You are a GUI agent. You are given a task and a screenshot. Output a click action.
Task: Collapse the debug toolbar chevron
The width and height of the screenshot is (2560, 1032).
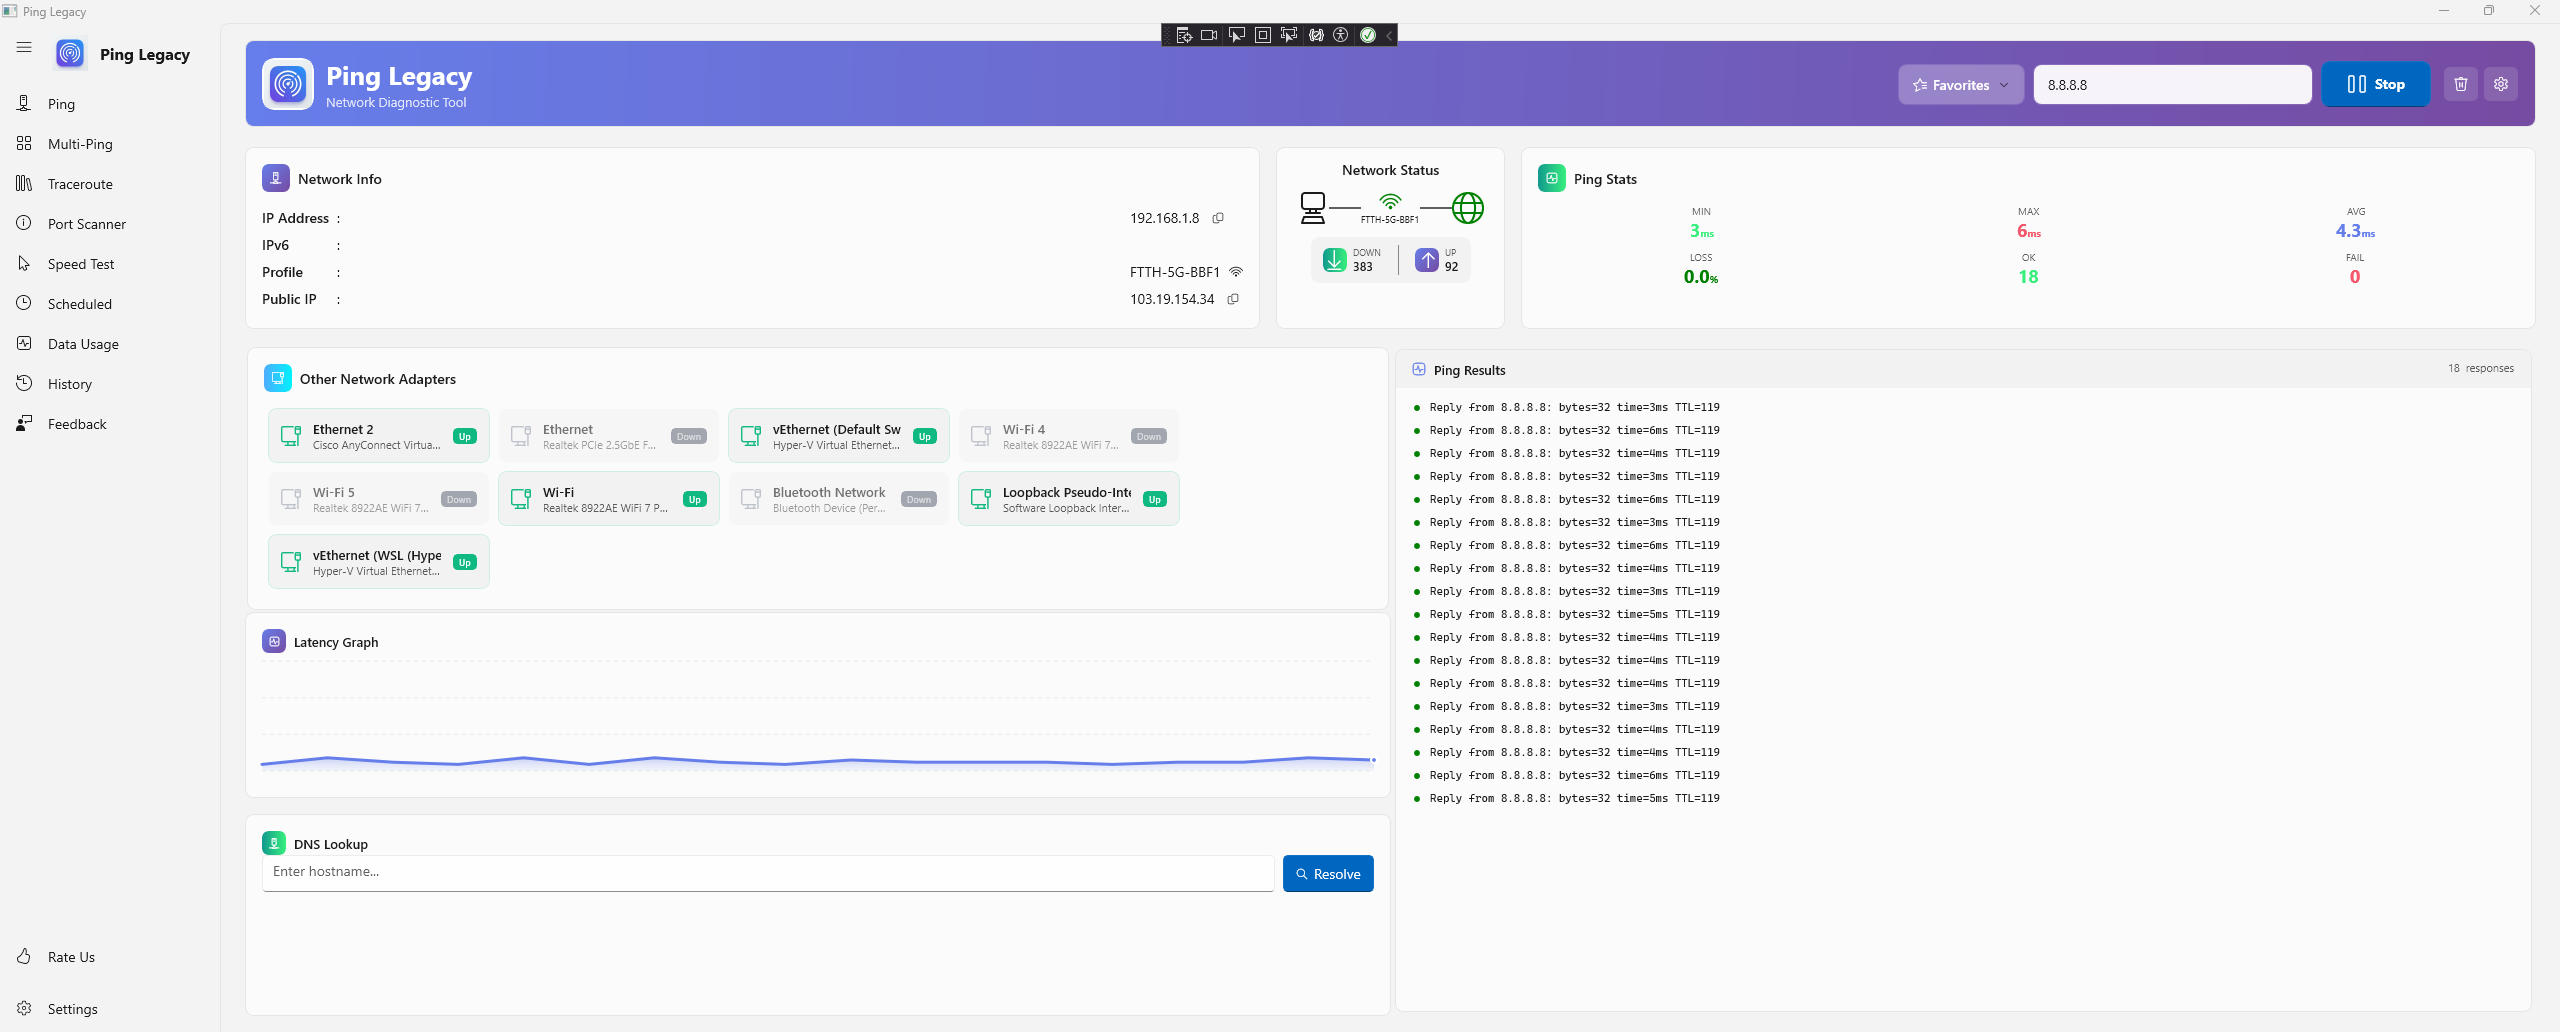[1389, 35]
